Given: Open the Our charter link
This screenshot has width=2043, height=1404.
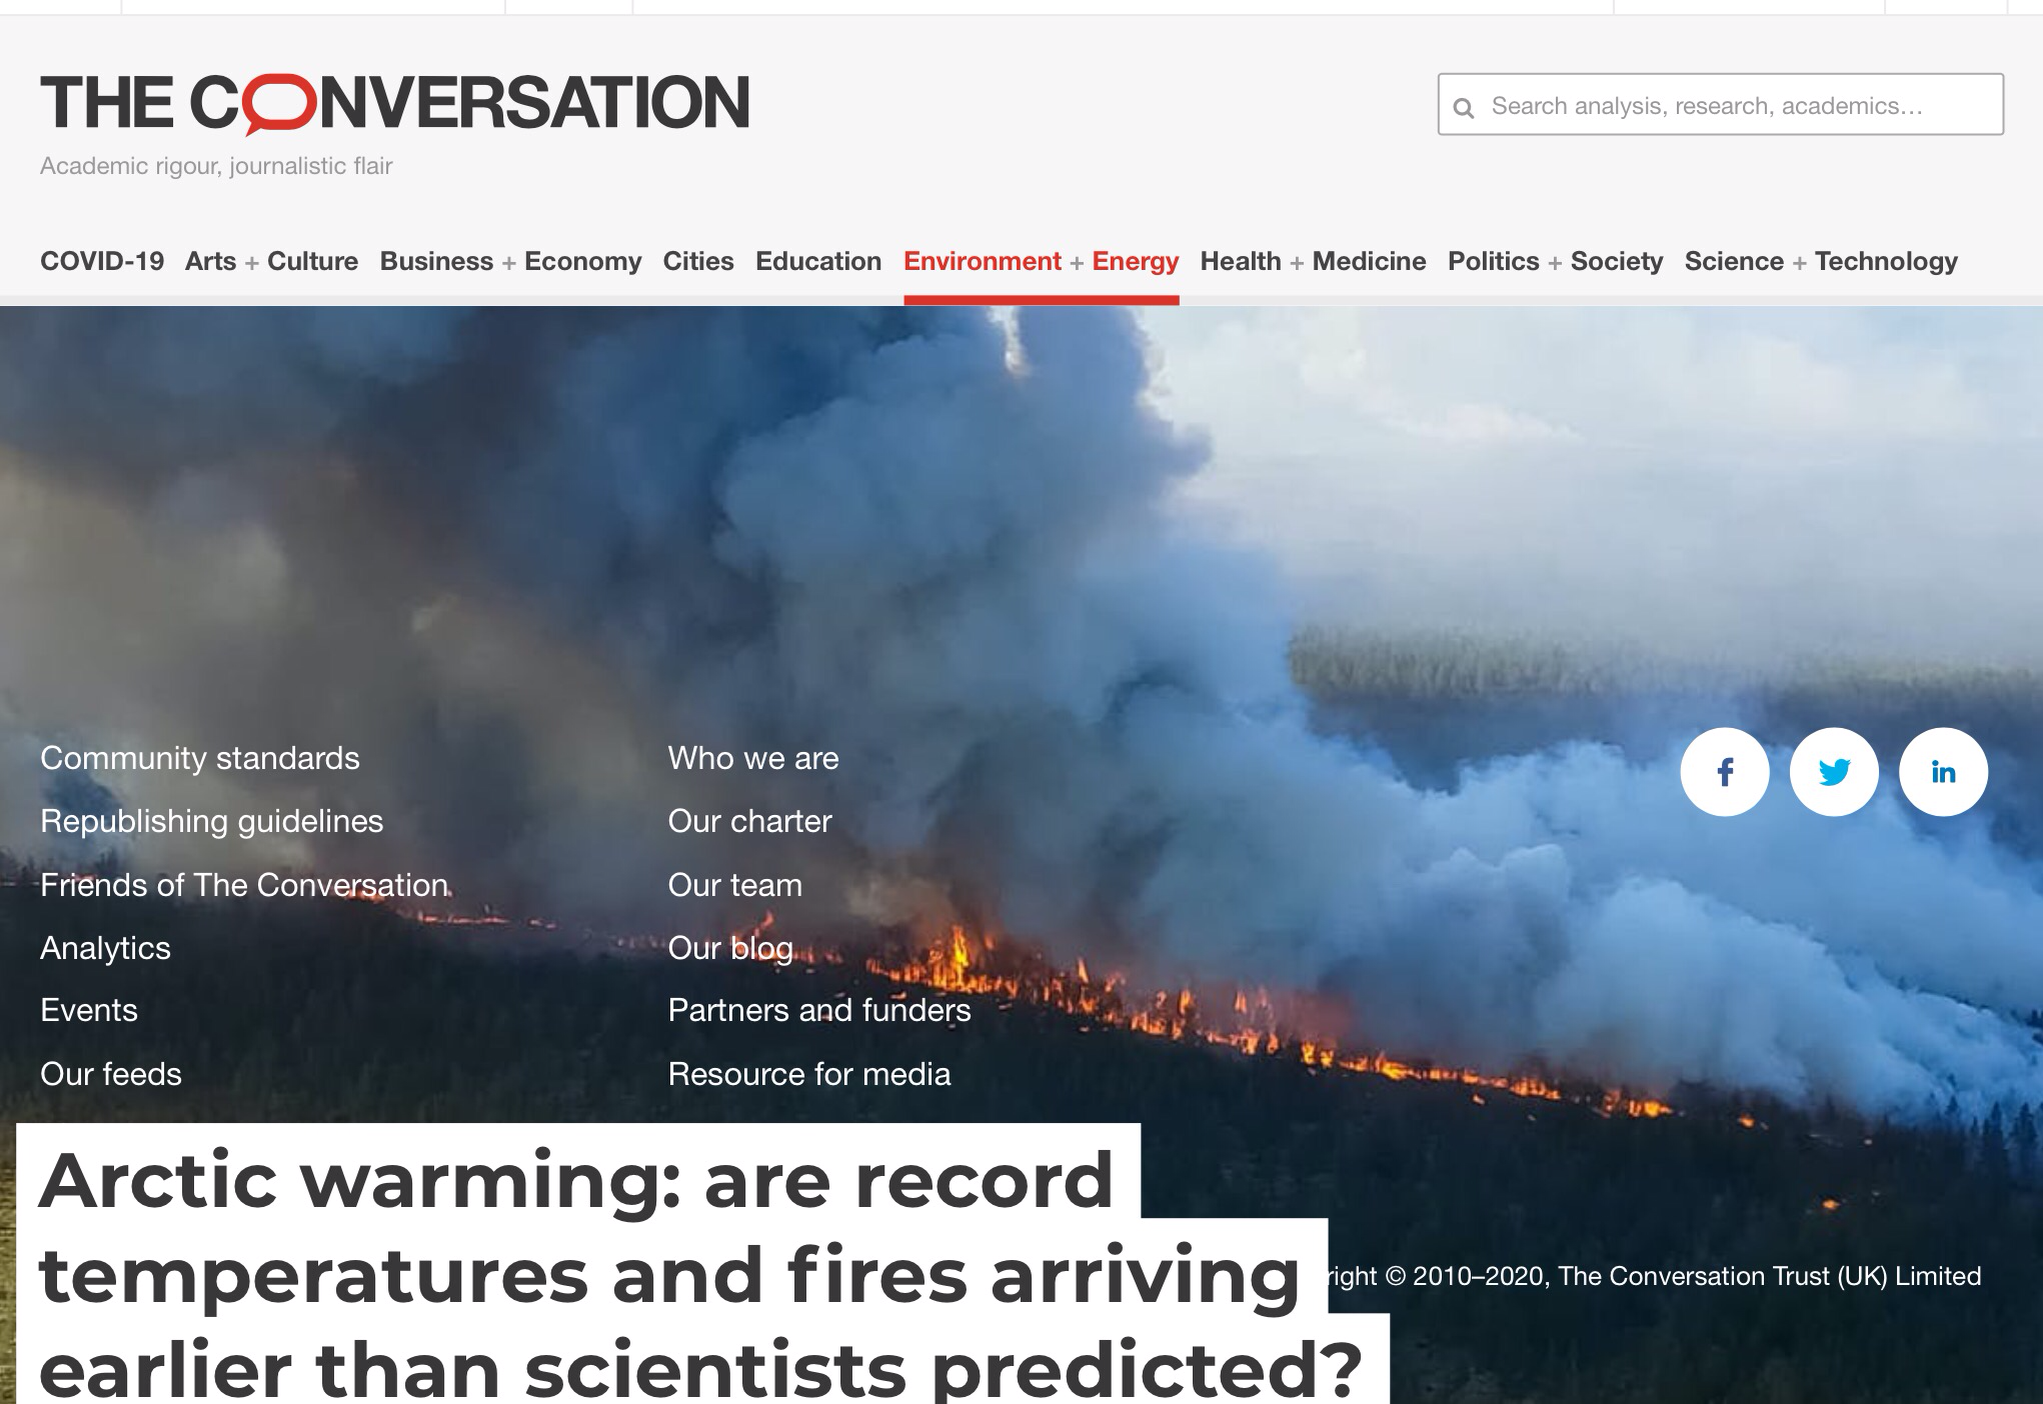Looking at the screenshot, I should coord(750,821).
